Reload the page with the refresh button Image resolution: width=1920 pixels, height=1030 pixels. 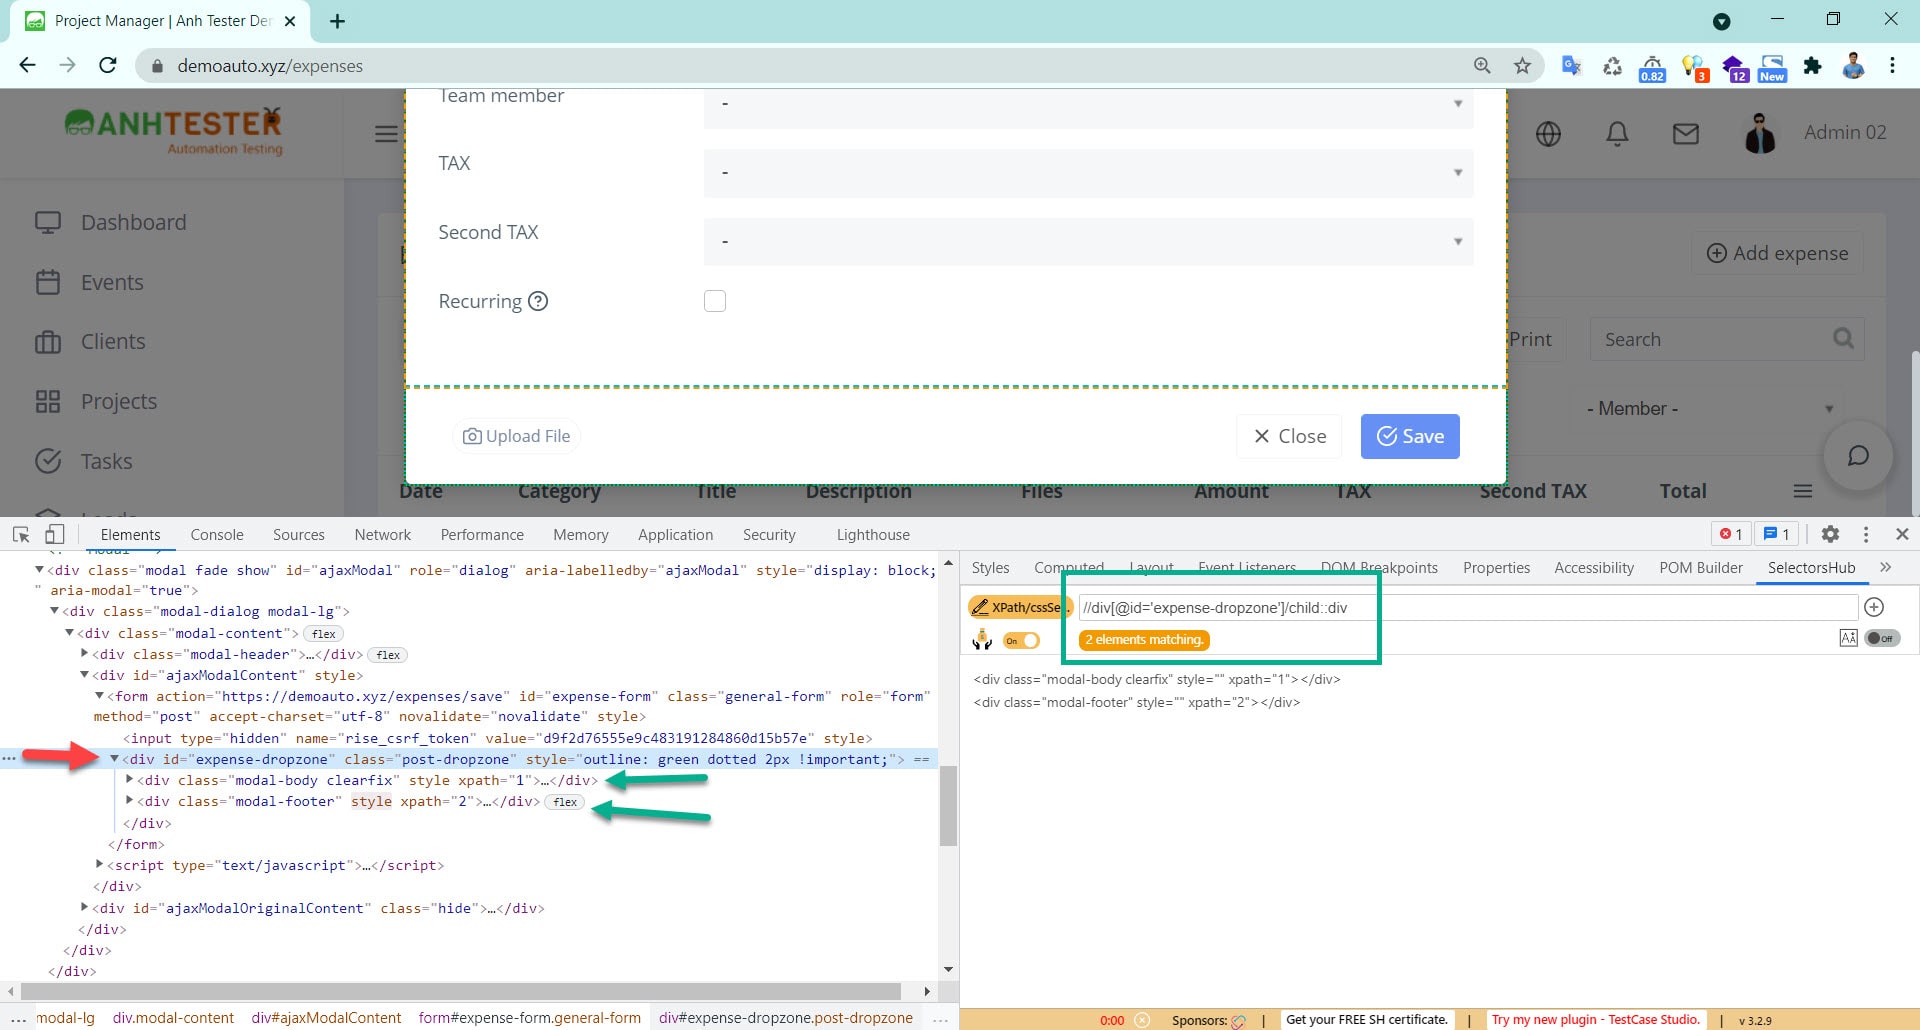click(x=108, y=65)
